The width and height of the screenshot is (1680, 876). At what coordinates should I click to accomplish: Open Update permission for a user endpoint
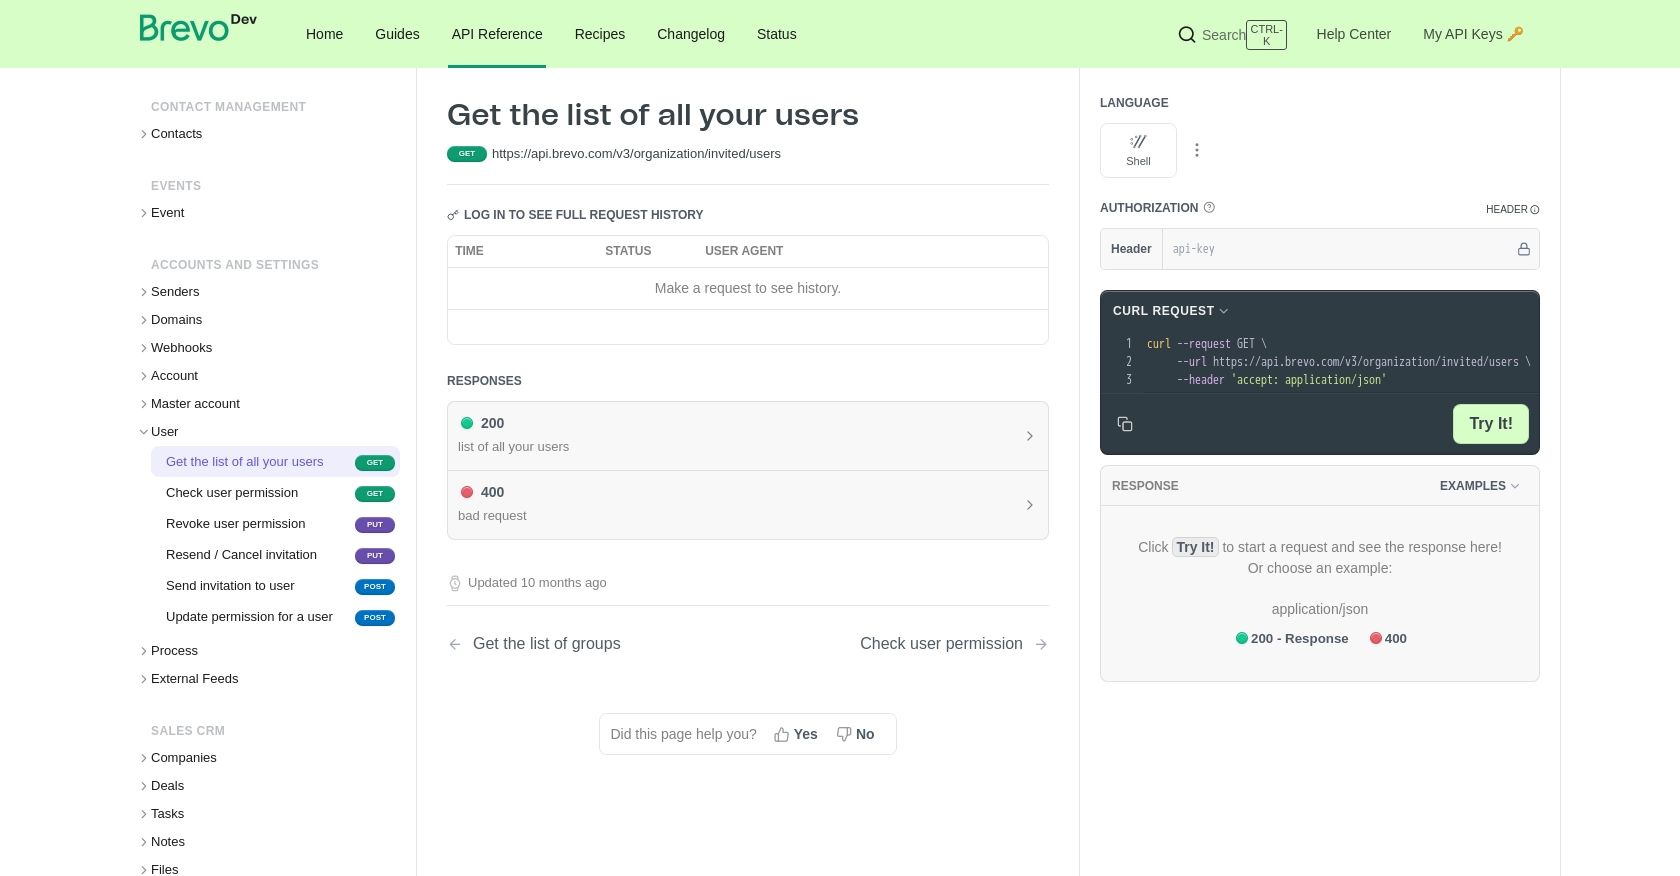tap(275, 617)
